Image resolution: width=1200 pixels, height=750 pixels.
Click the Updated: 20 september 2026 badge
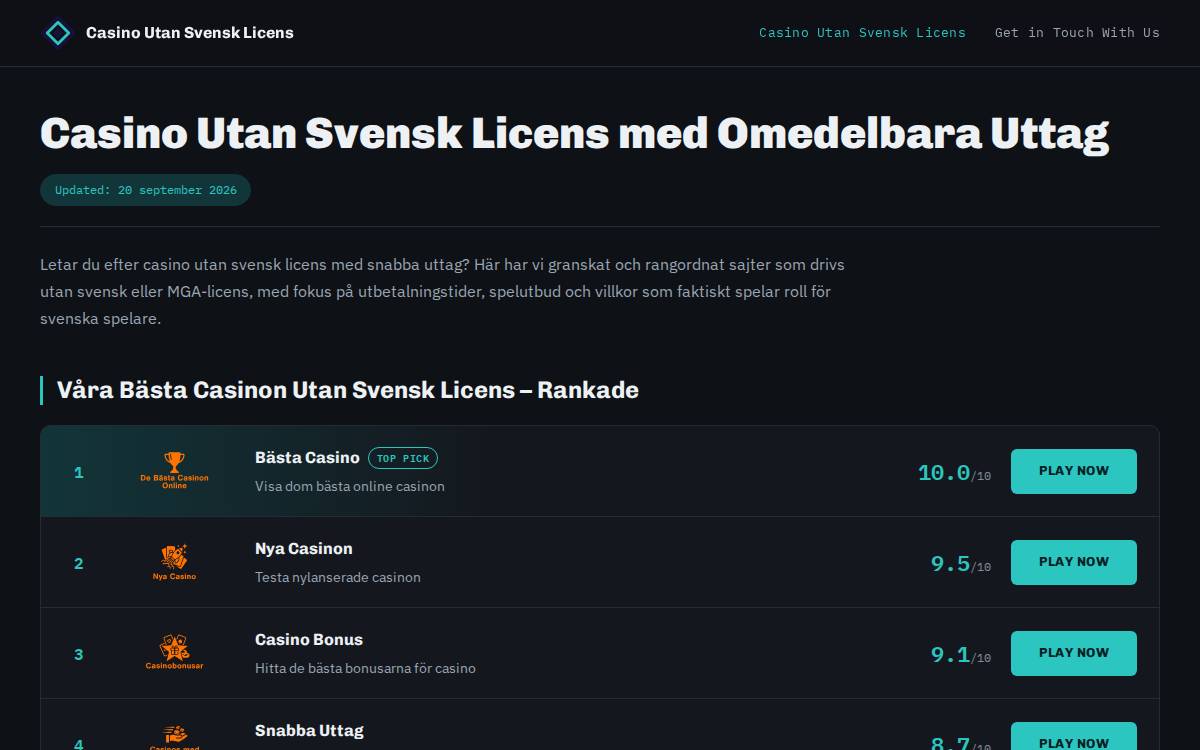coord(145,190)
